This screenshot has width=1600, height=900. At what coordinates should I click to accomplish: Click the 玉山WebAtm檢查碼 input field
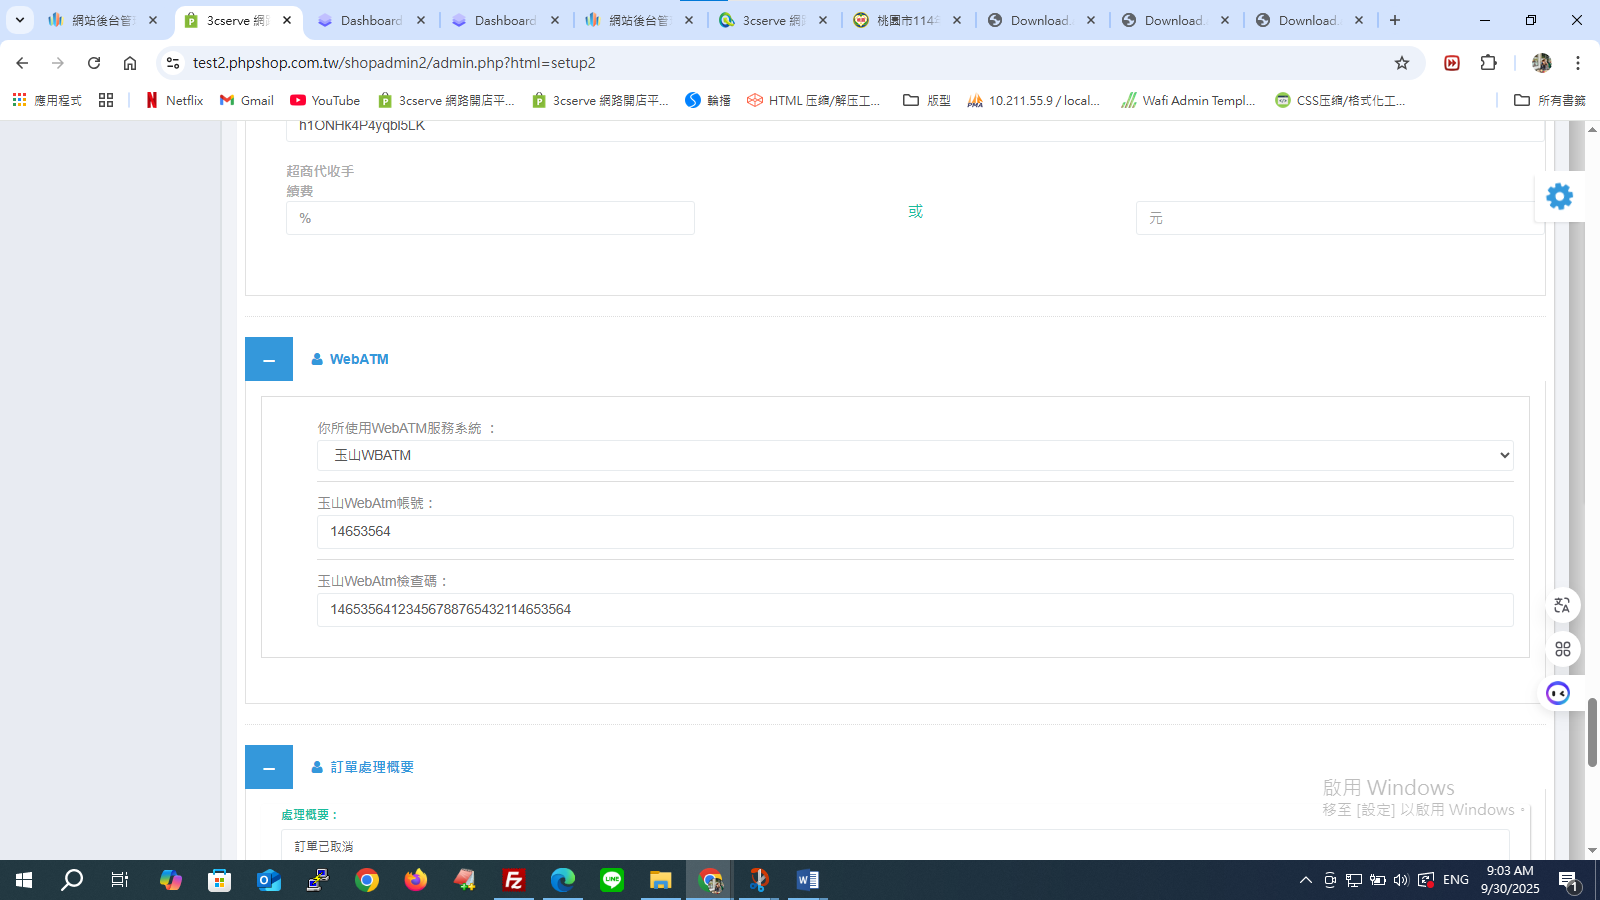(x=915, y=610)
